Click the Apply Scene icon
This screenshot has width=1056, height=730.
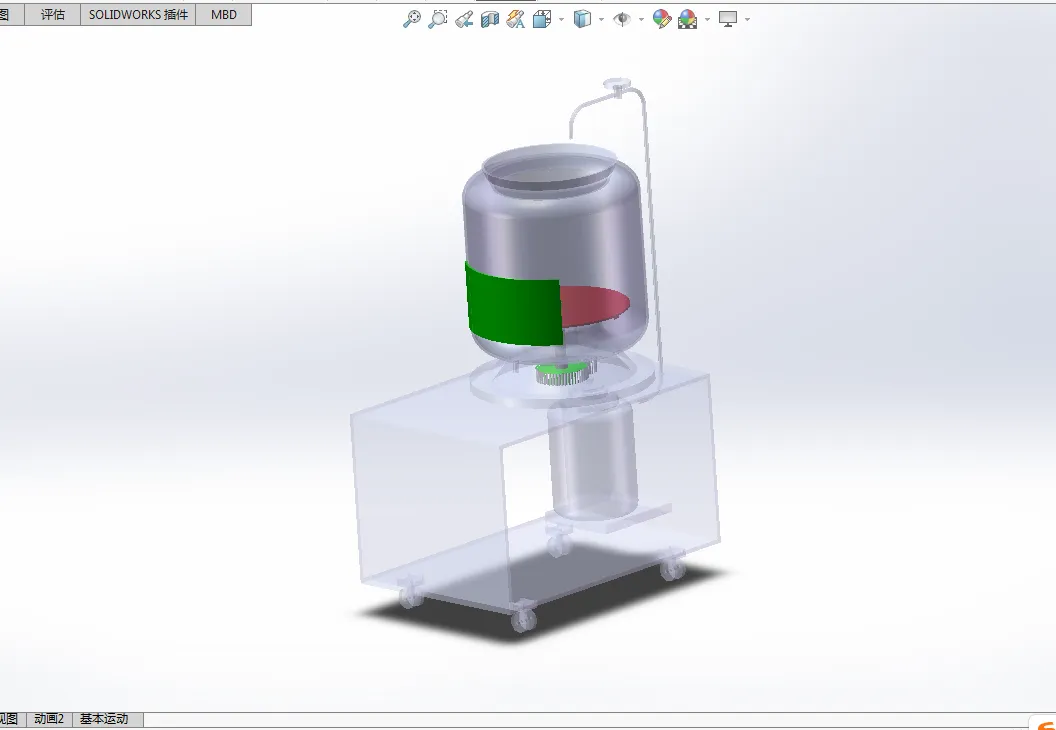(x=688, y=19)
